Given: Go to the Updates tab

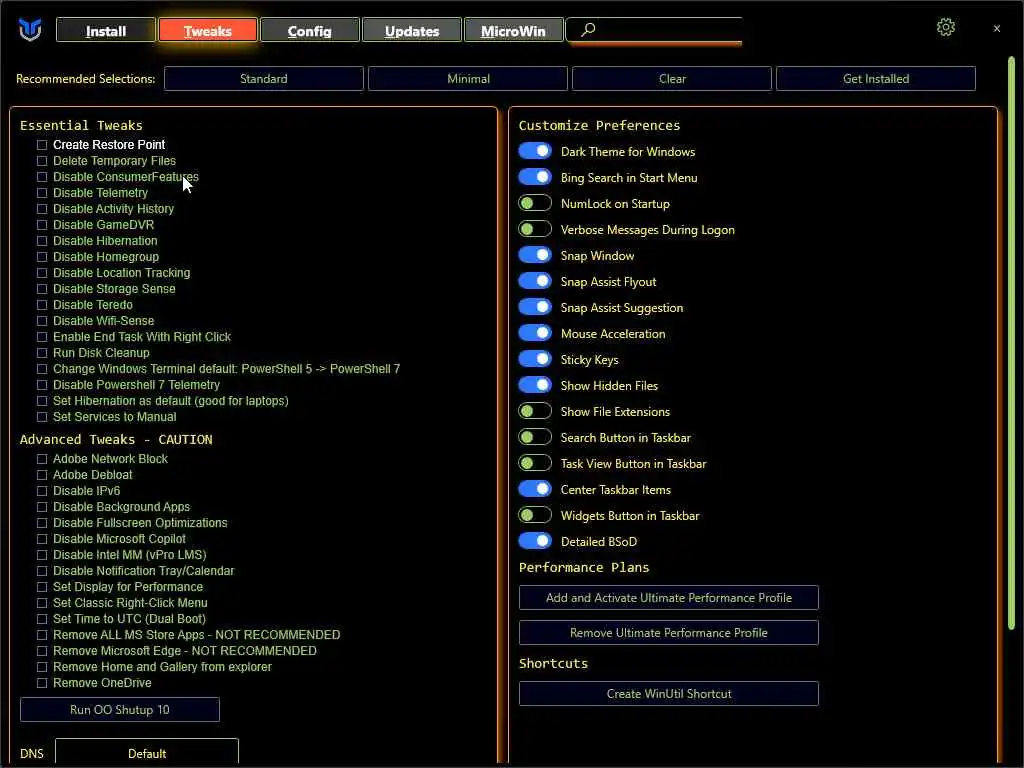Looking at the screenshot, I should 411,31.
